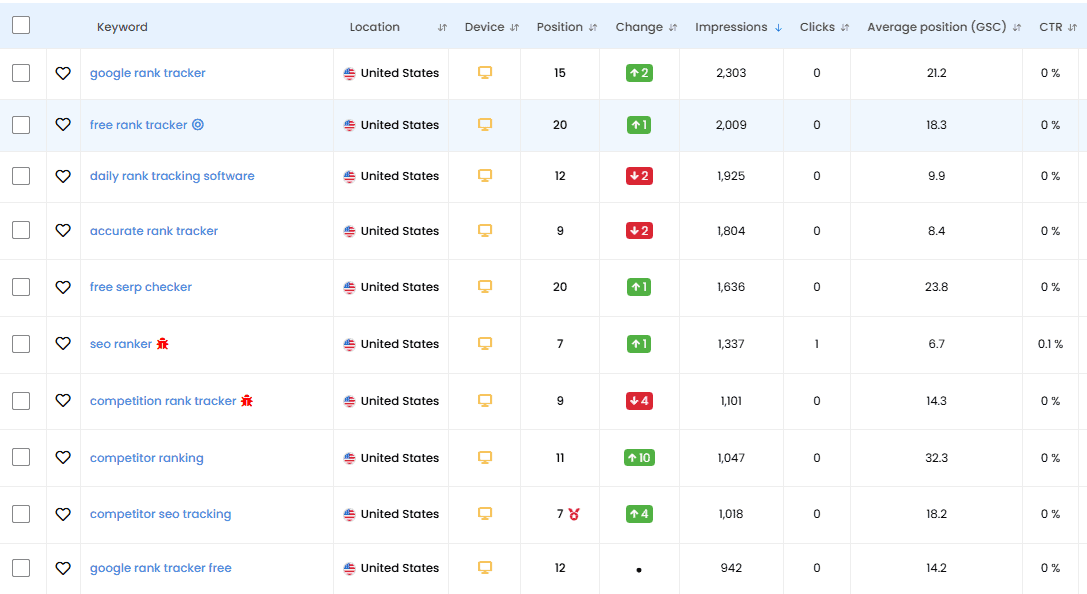Check the box for 'daily rank tracking software'
1087x594 pixels.
click(x=21, y=176)
